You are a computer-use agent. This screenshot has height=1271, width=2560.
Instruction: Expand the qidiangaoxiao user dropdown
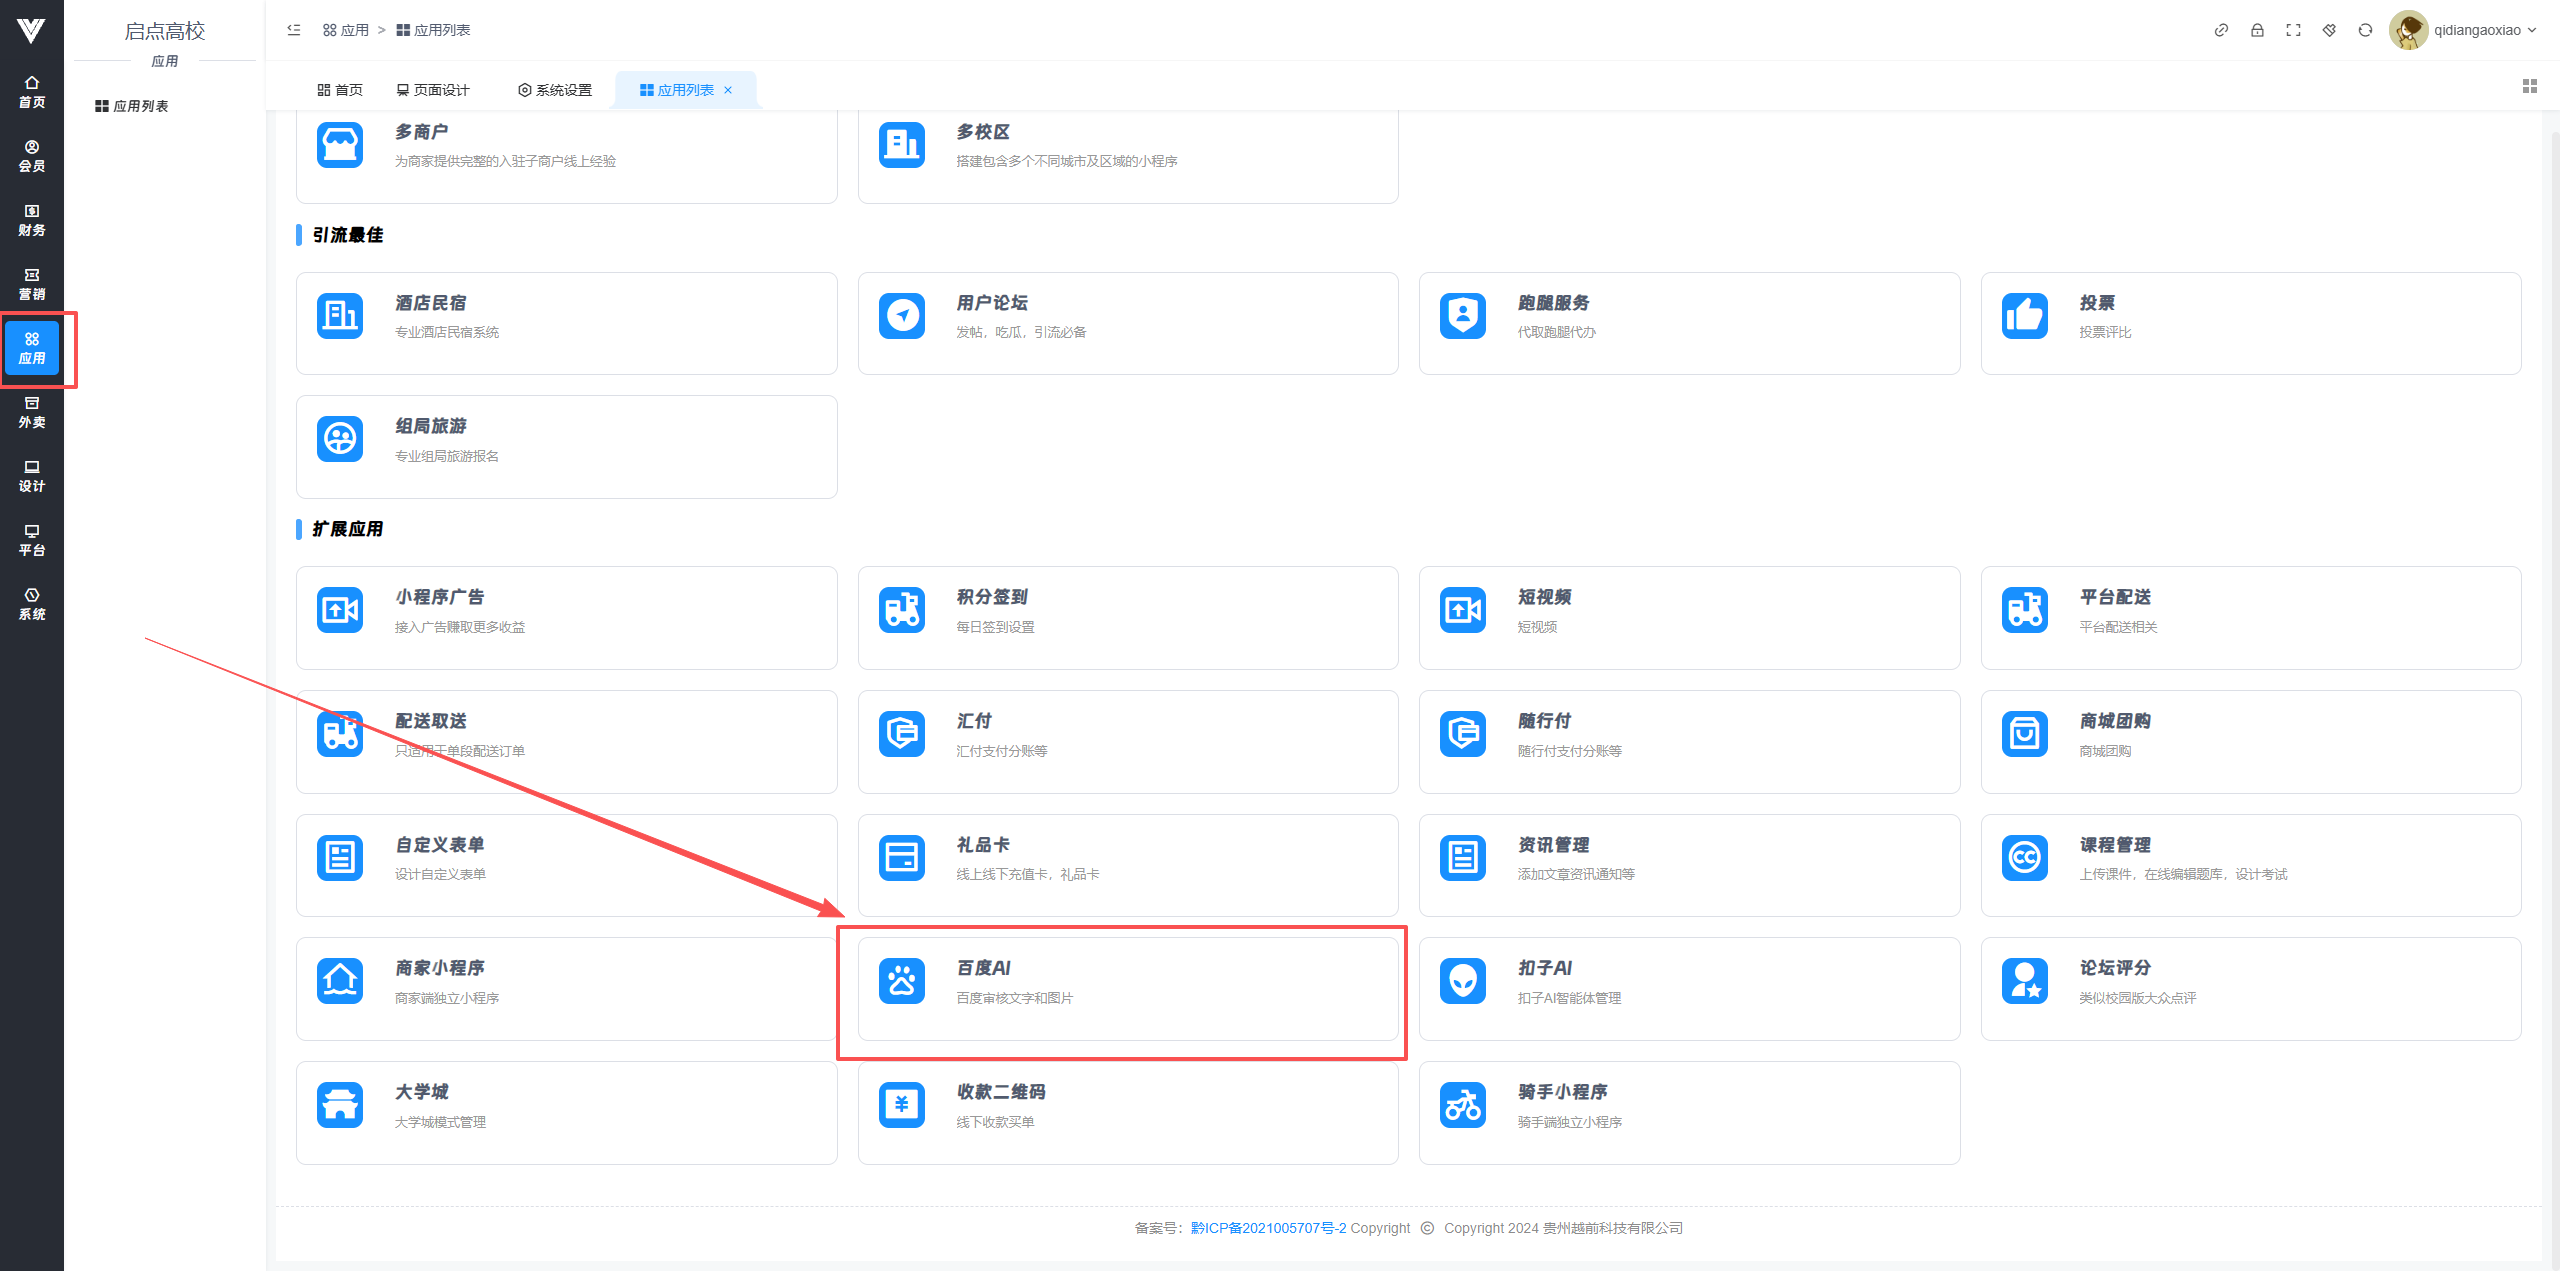tap(2476, 30)
